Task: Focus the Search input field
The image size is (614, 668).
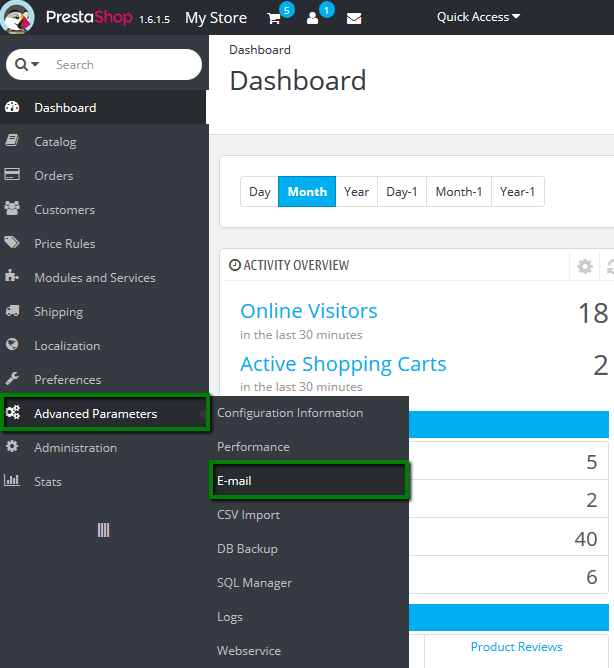Action: [x=126, y=65]
